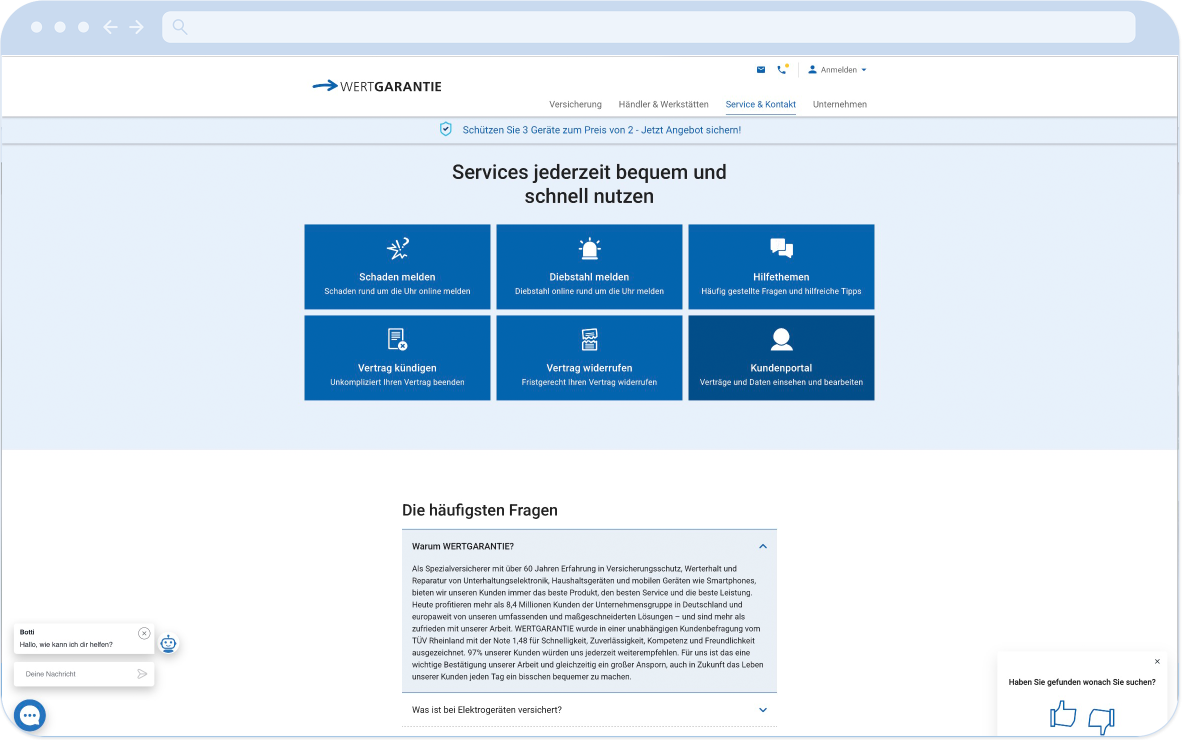The image size is (1184, 740).
Task: Open the Hilfethemen title link
Action: pyautogui.click(x=781, y=277)
